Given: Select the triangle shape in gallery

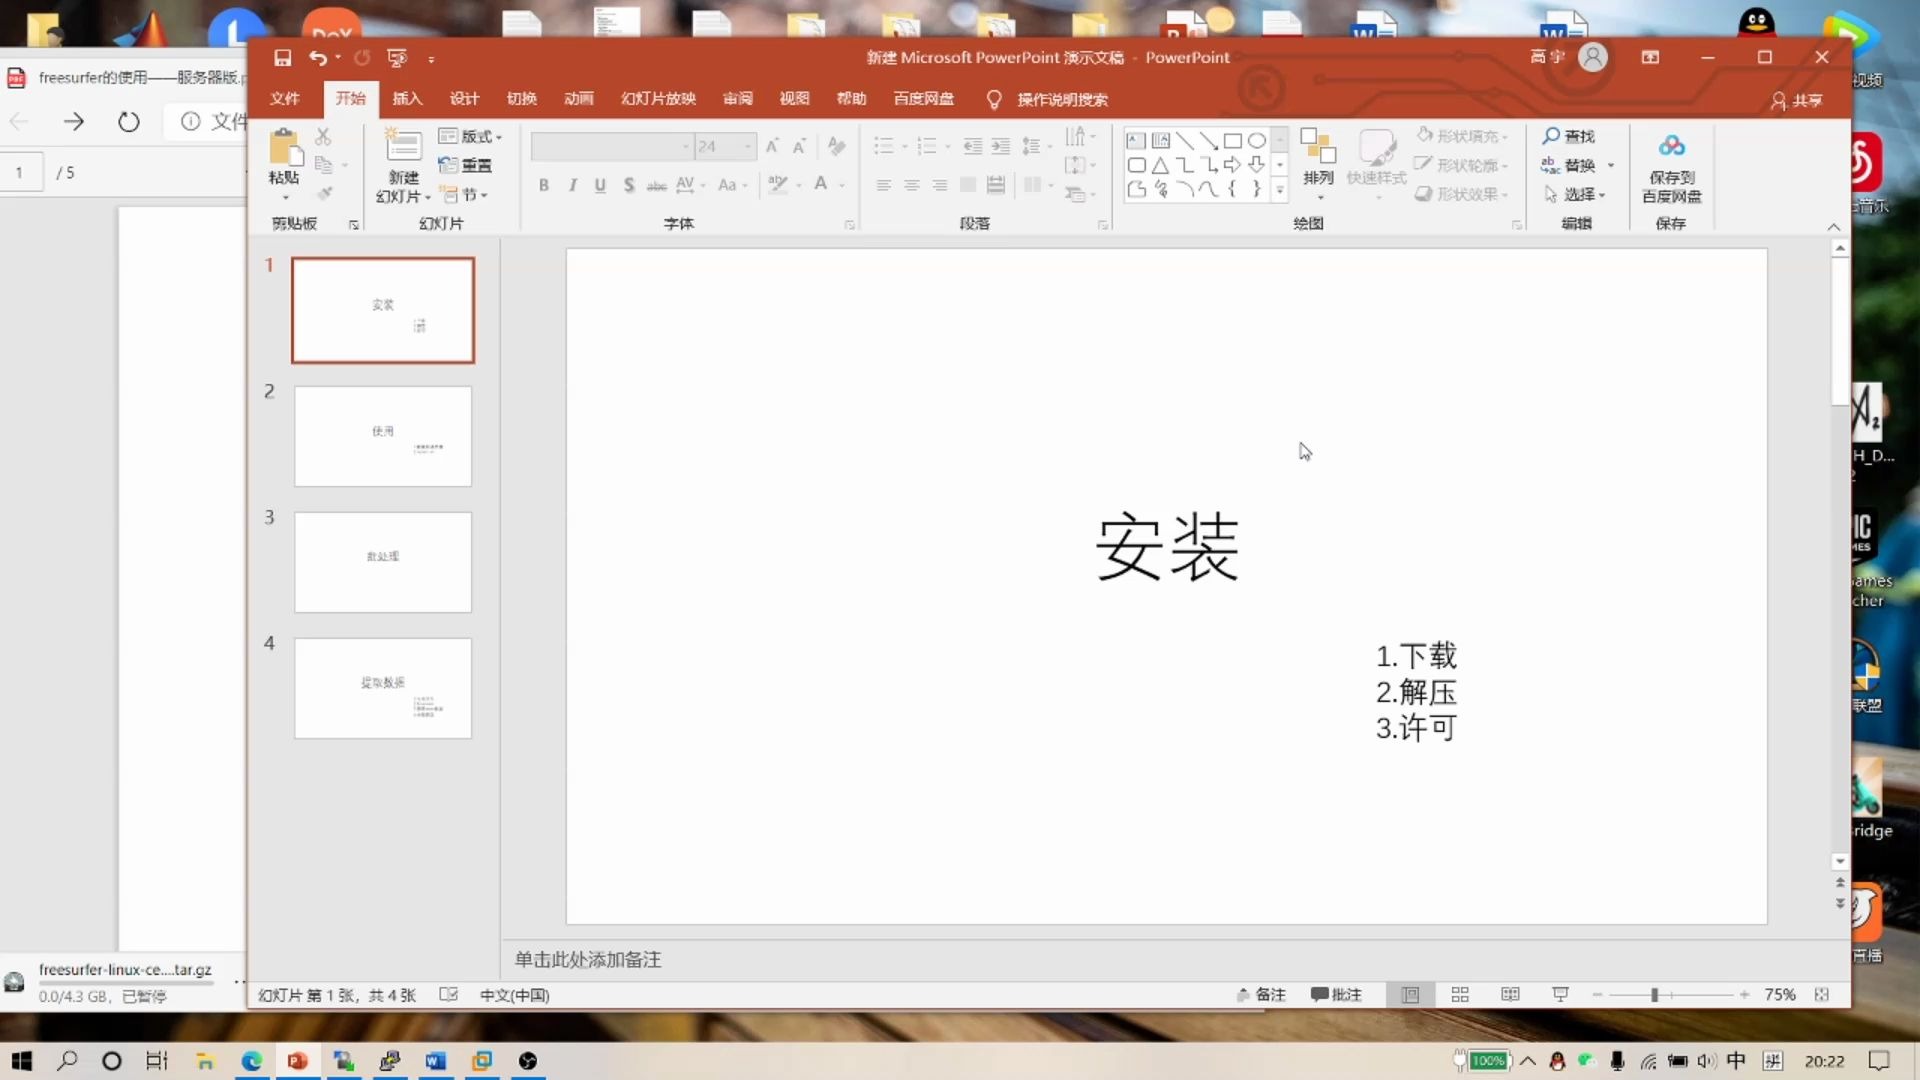Looking at the screenshot, I should pyautogui.click(x=1160, y=165).
